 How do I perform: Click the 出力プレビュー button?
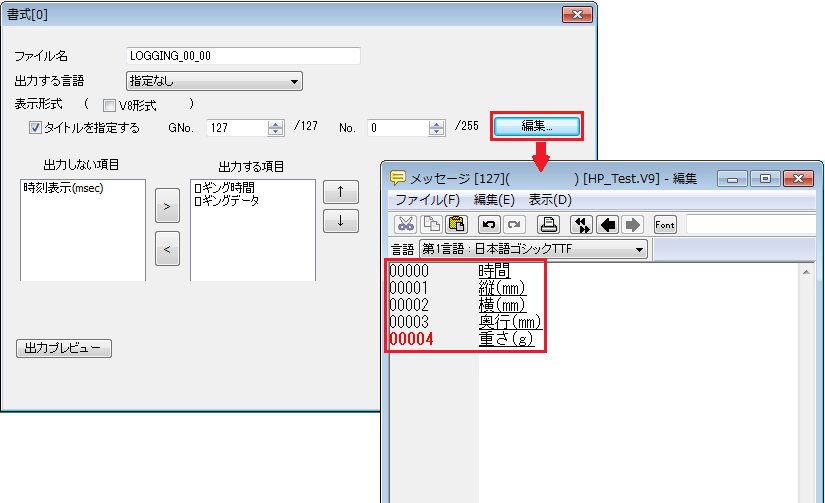point(63,349)
